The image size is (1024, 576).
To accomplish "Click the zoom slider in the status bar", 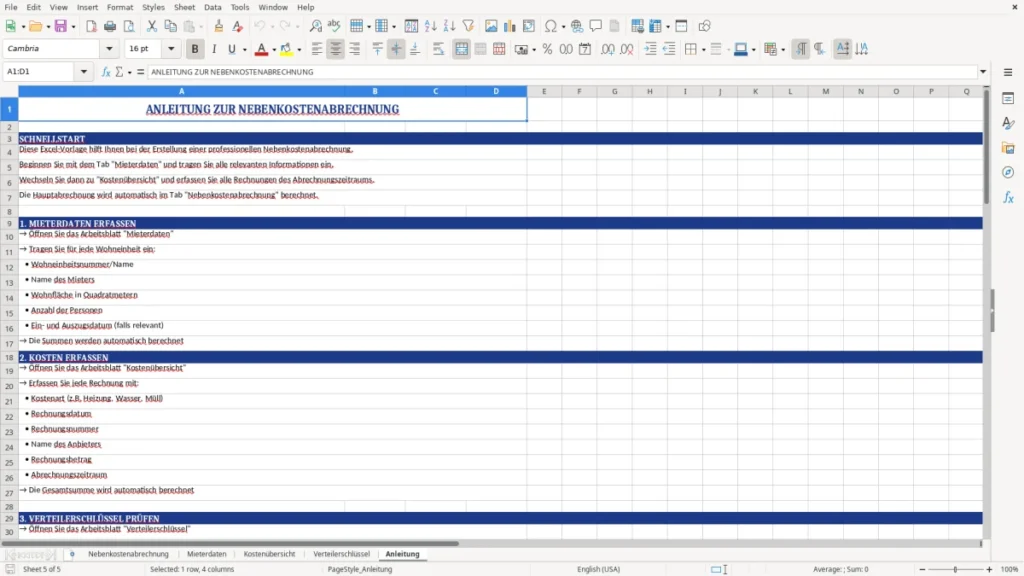I will click(x=955, y=569).
